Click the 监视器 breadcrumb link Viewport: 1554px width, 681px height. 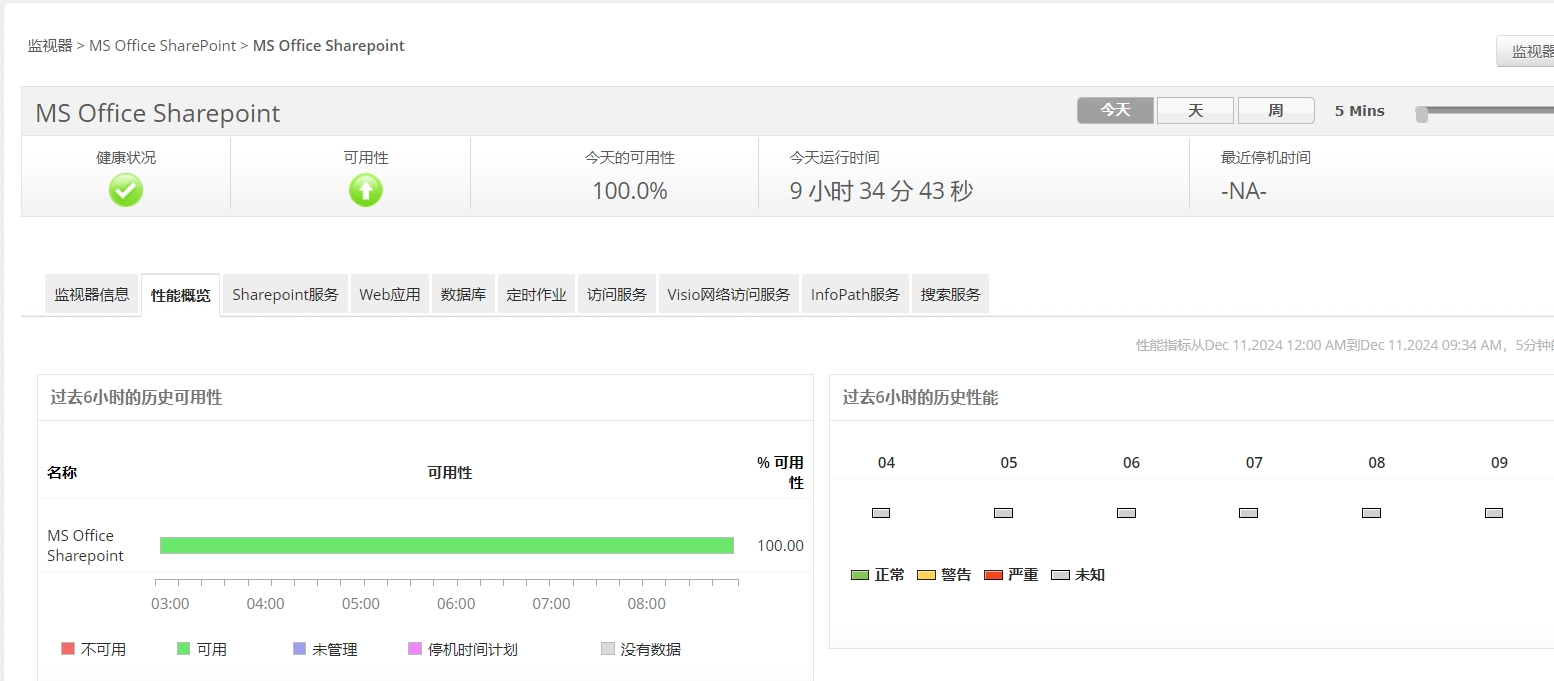pyautogui.click(x=50, y=46)
